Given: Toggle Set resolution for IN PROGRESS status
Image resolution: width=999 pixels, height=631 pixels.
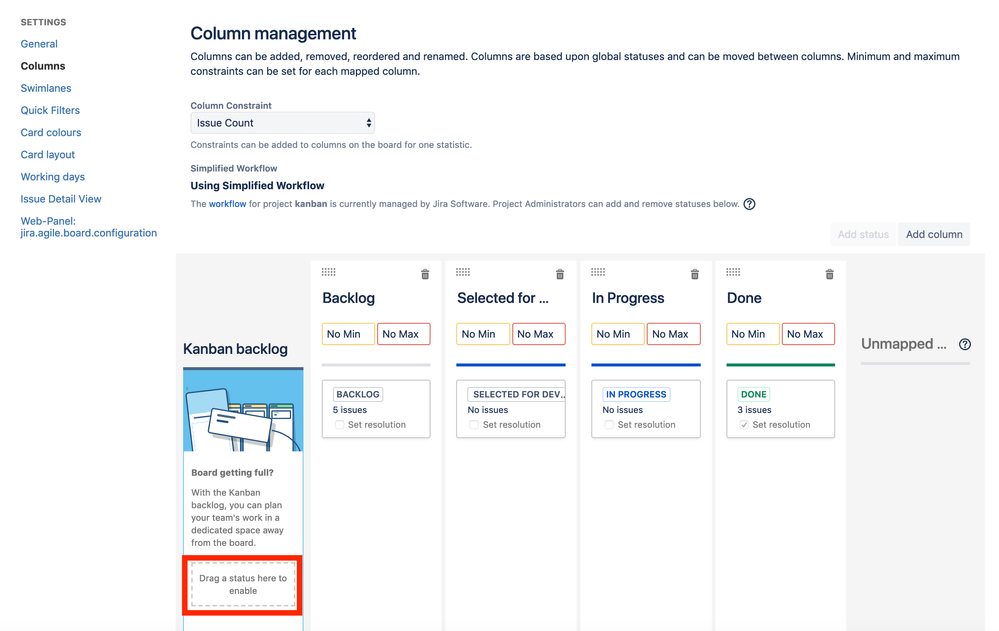Looking at the screenshot, I should coord(609,424).
